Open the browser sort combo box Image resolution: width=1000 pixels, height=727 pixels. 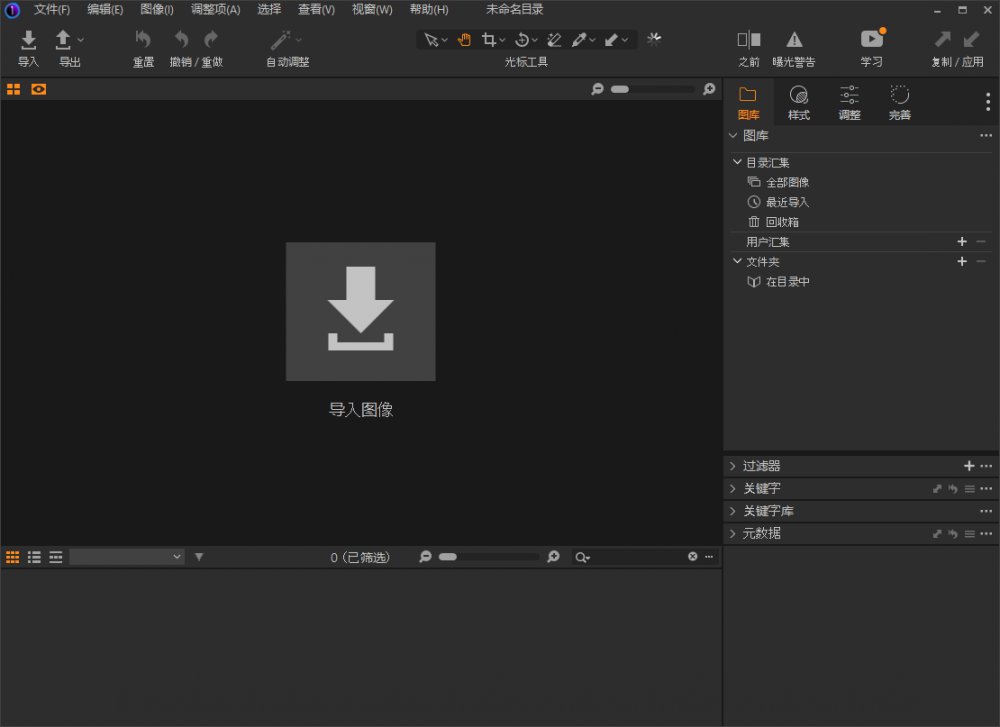pos(127,557)
